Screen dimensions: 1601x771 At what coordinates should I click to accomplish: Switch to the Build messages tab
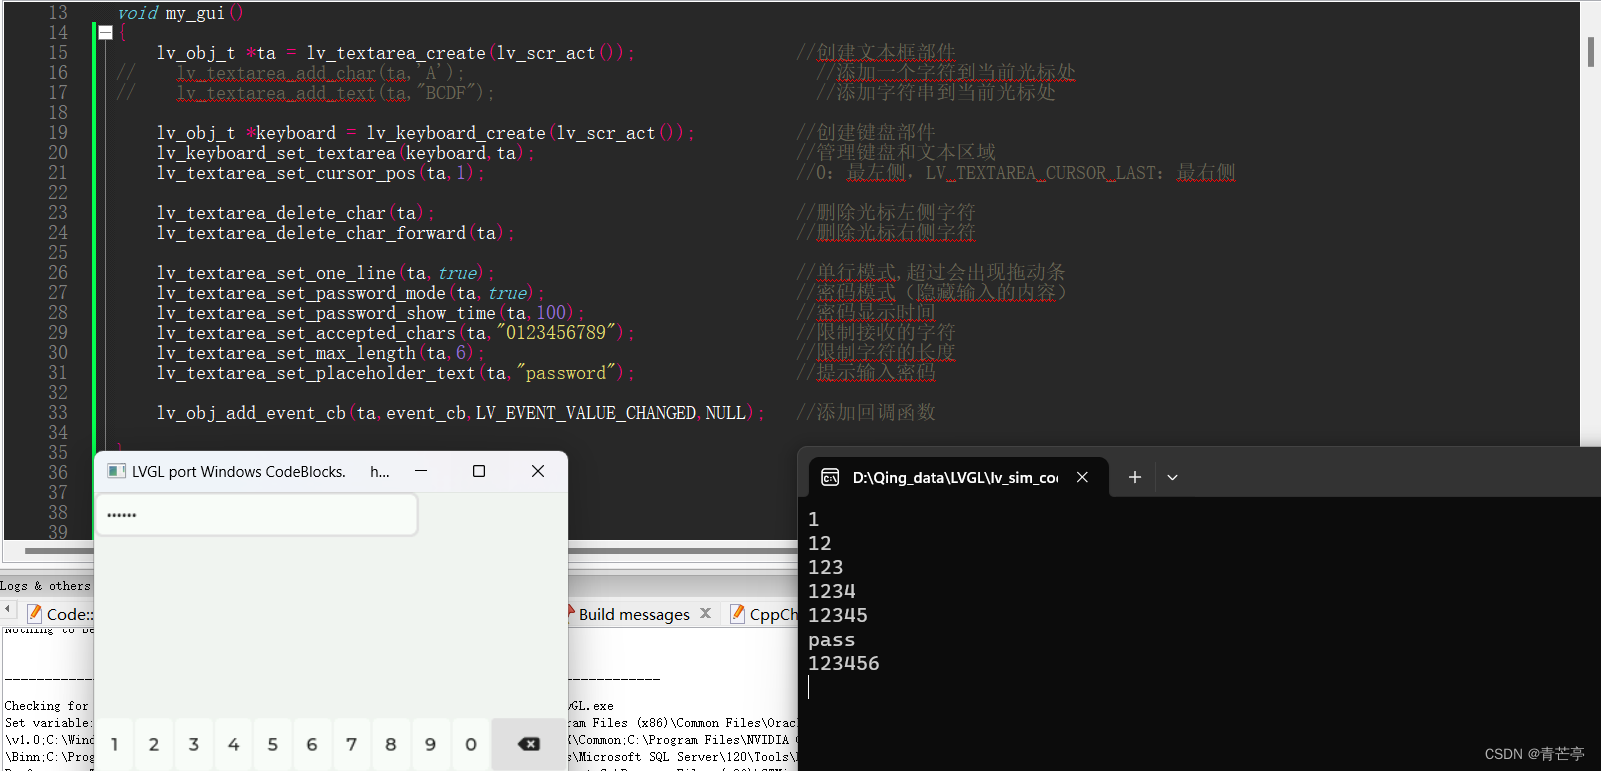coord(634,614)
